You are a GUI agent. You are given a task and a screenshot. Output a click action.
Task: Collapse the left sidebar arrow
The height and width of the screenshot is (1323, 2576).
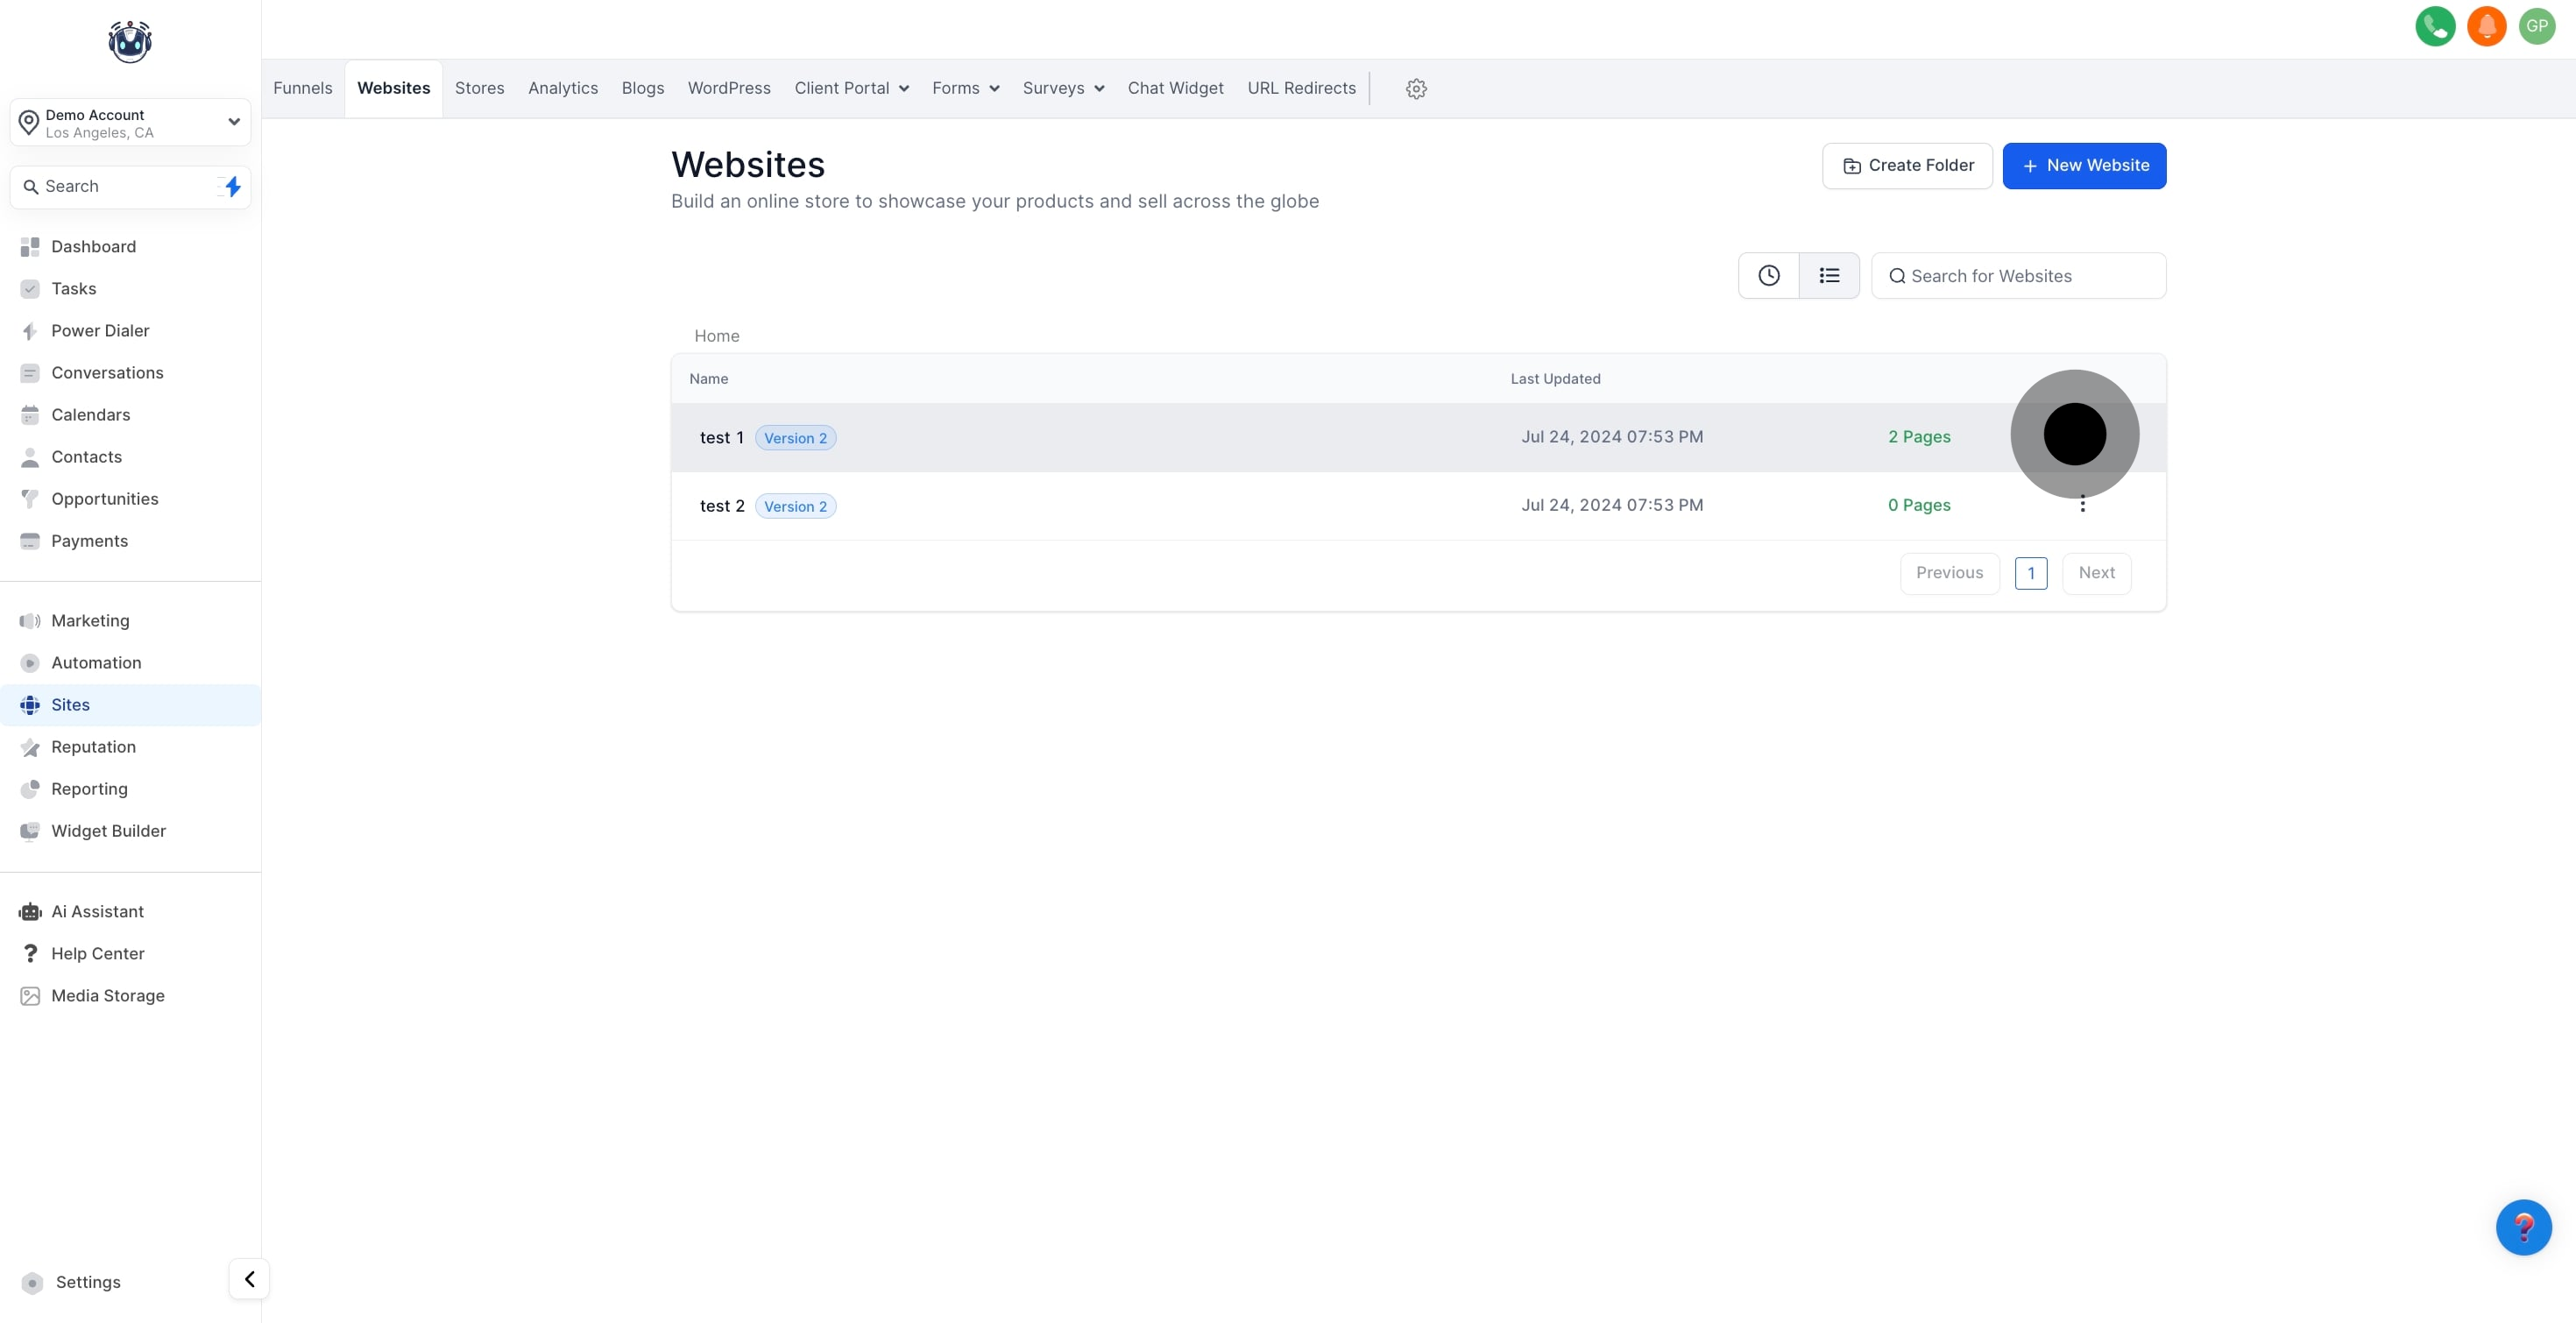(249, 1278)
